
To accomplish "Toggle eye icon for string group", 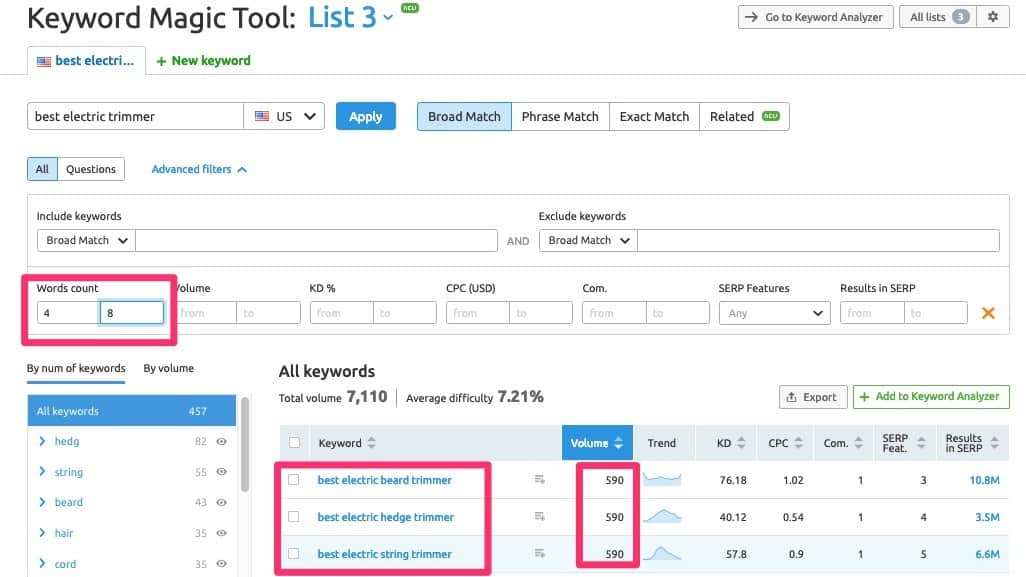I will point(221,472).
